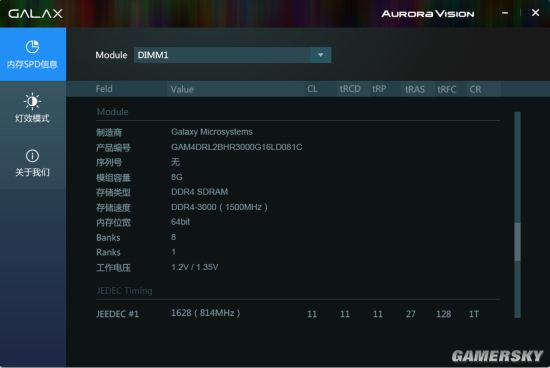Viewport: 550px width, 368px height.
Task: Select the DDR4-3000 speed value row
Action: pos(297,207)
